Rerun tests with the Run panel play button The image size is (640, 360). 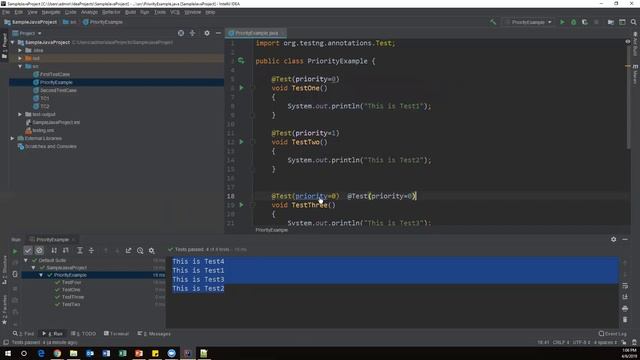pyautogui.click(x=15, y=251)
